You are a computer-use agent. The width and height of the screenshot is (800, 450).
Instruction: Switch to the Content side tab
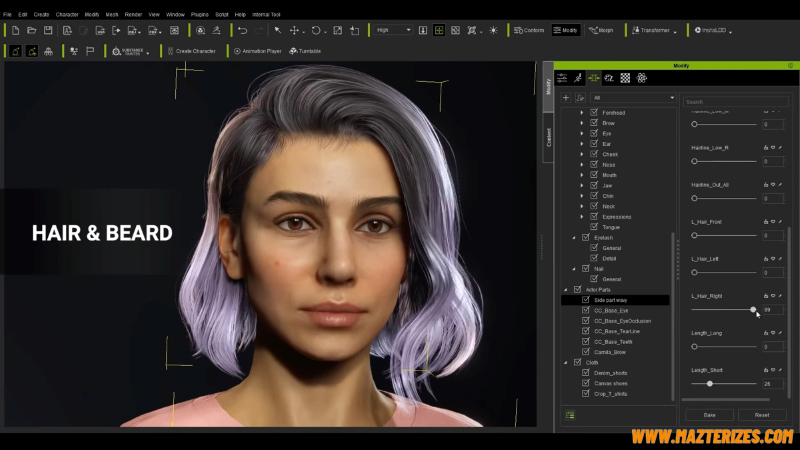click(548, 138)
